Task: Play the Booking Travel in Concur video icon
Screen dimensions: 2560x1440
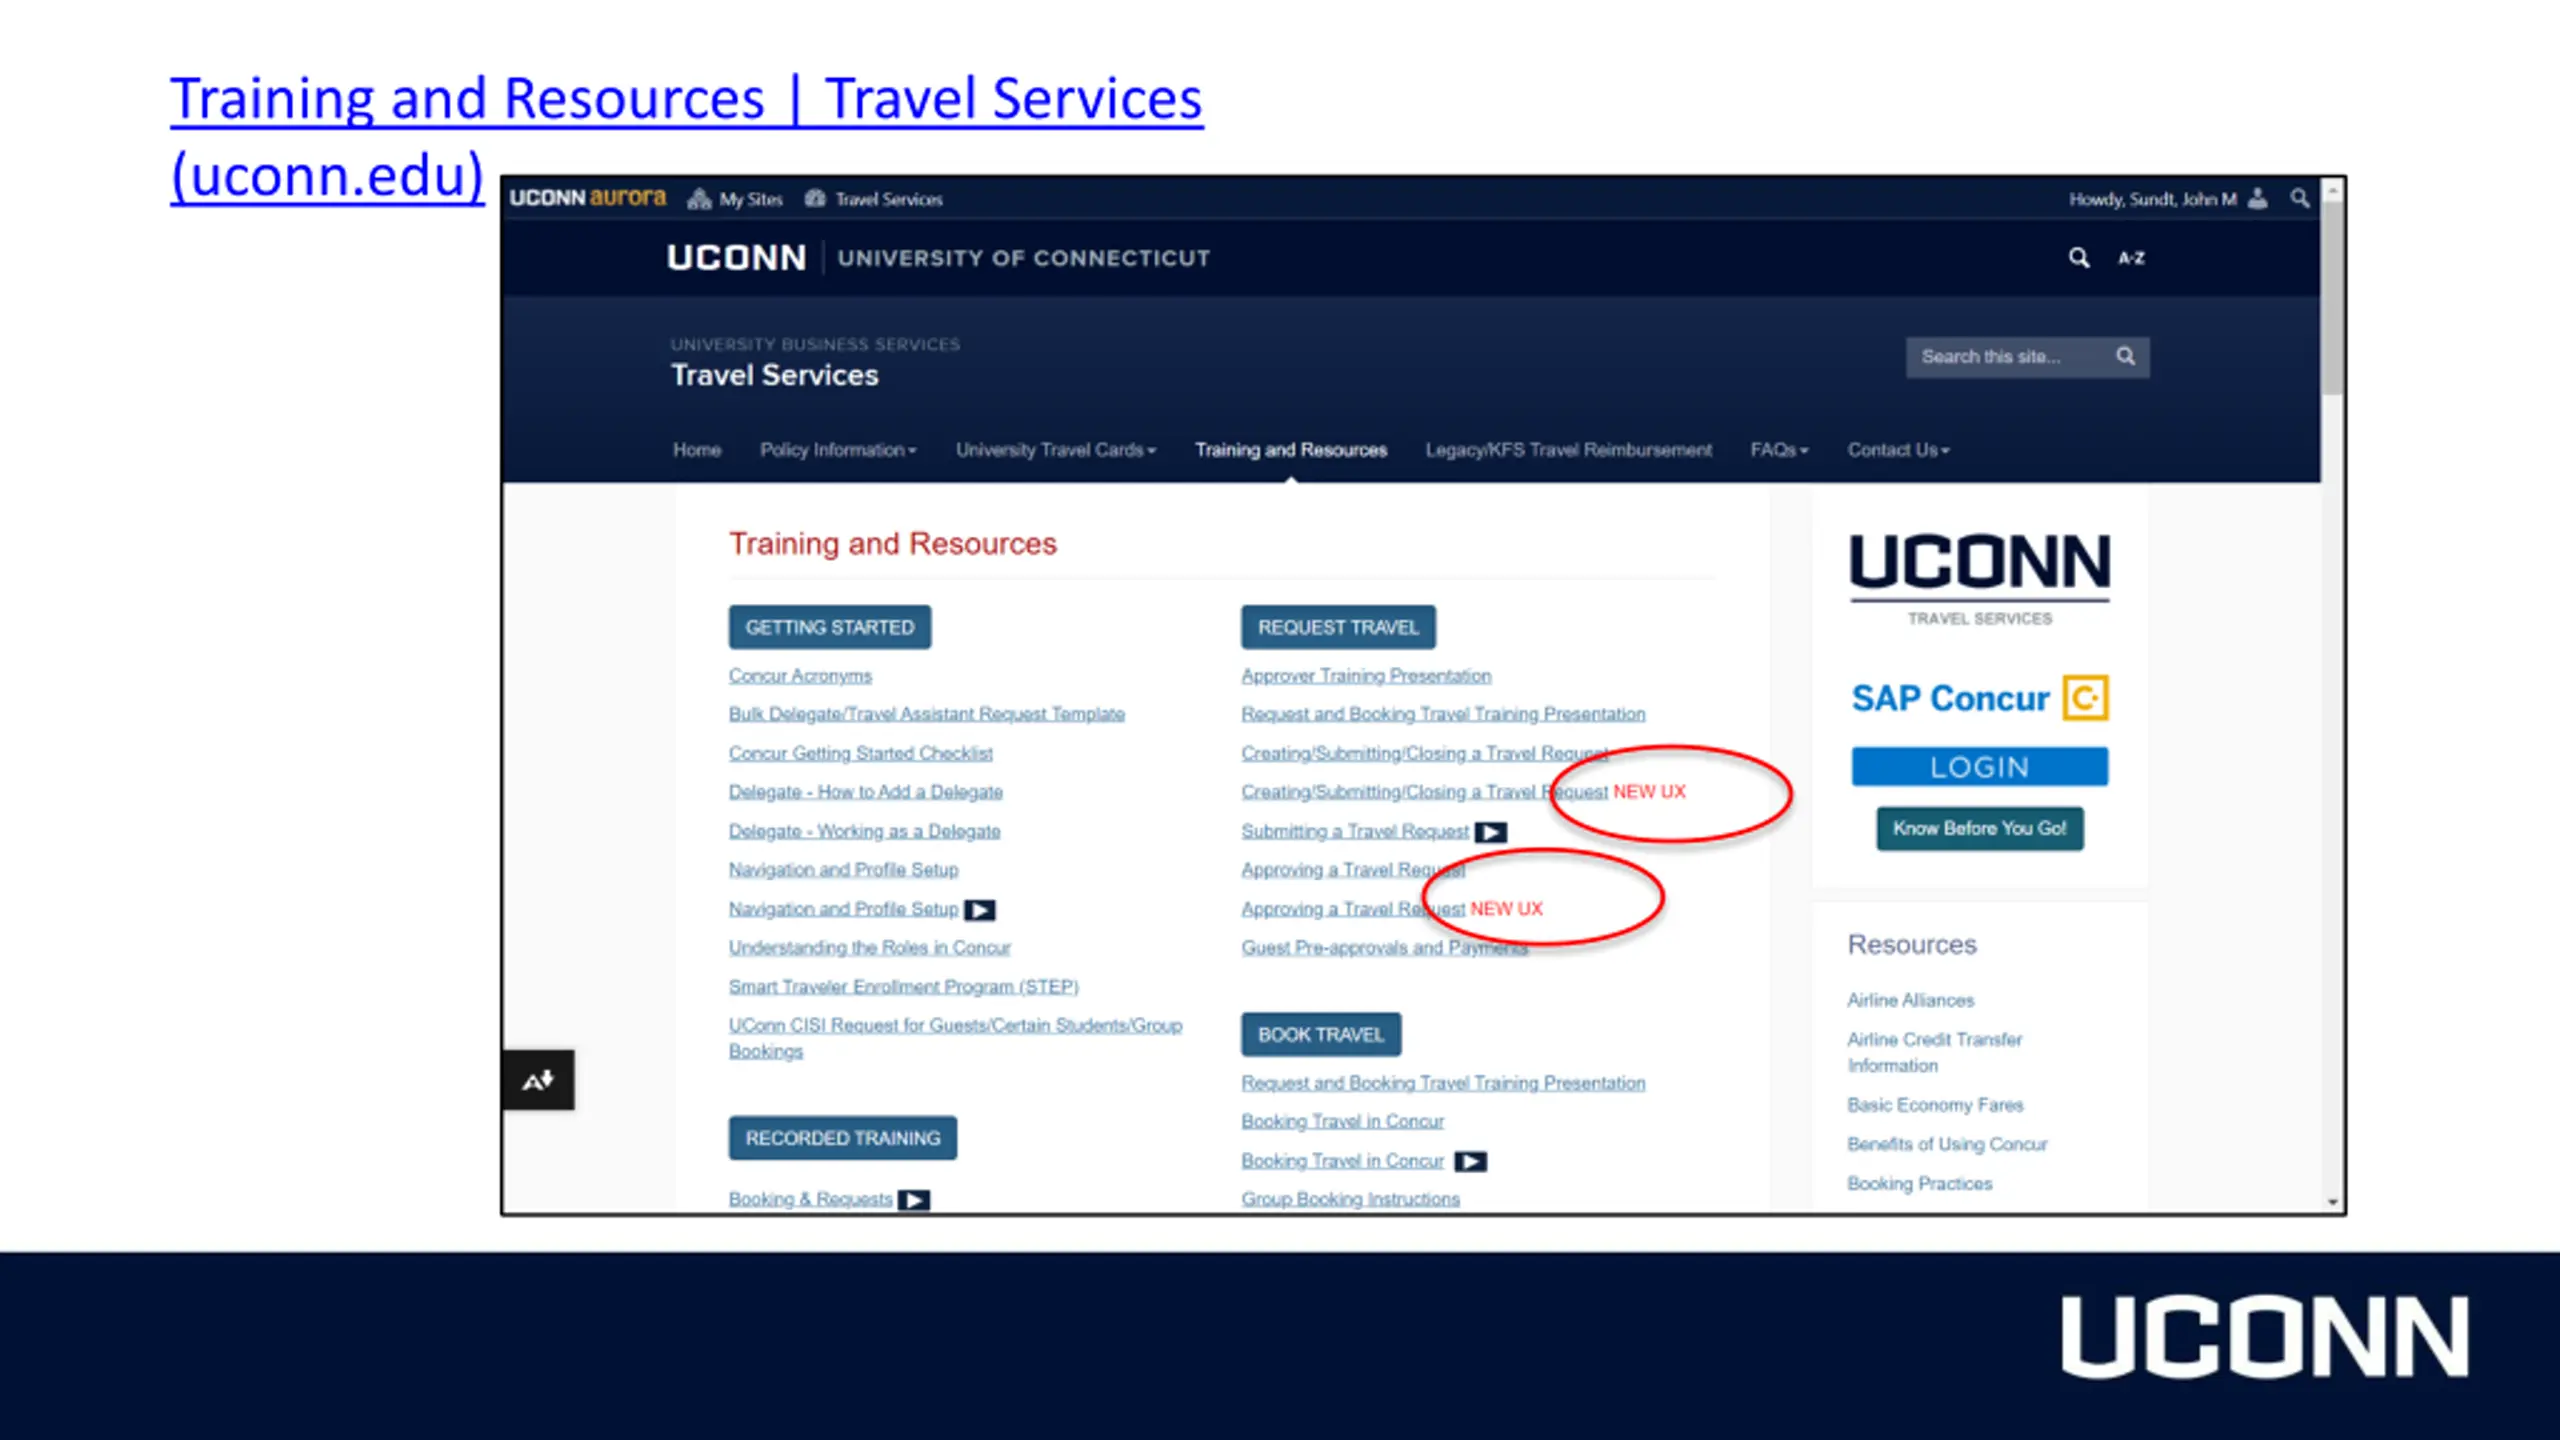Action: point(1470,1162)
